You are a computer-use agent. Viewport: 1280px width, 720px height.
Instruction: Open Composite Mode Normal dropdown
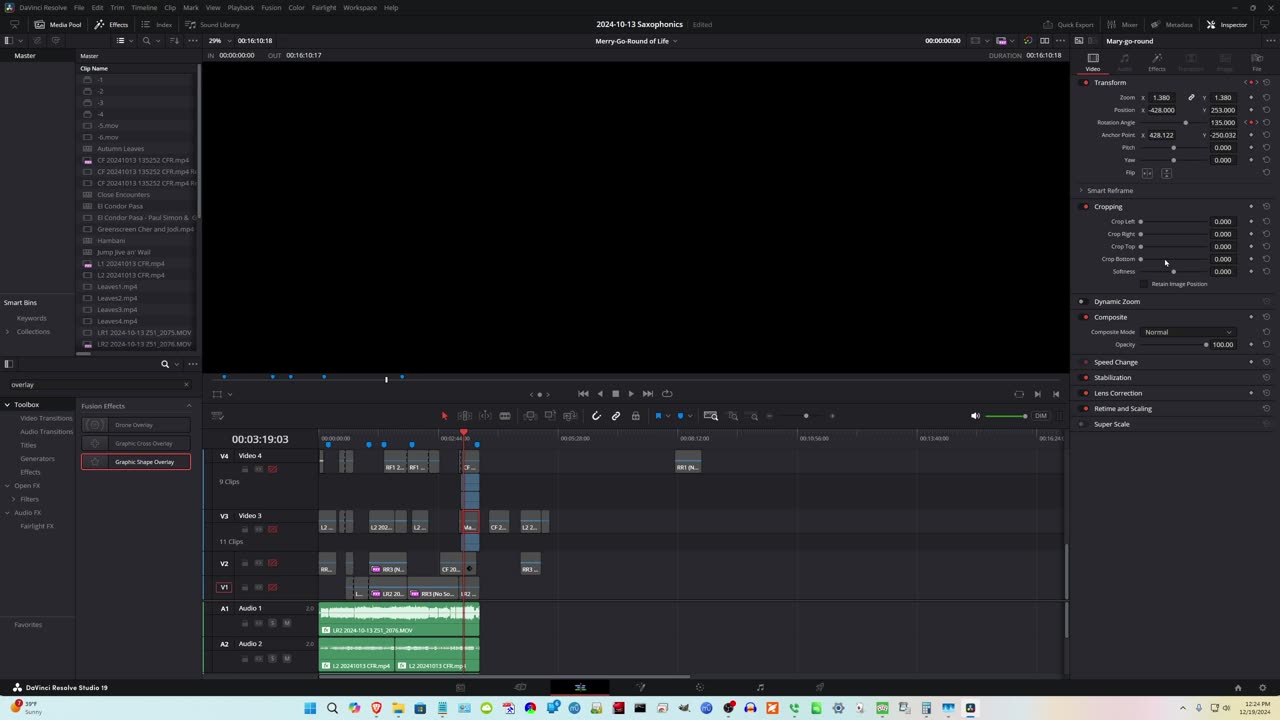coord(1188,332)
